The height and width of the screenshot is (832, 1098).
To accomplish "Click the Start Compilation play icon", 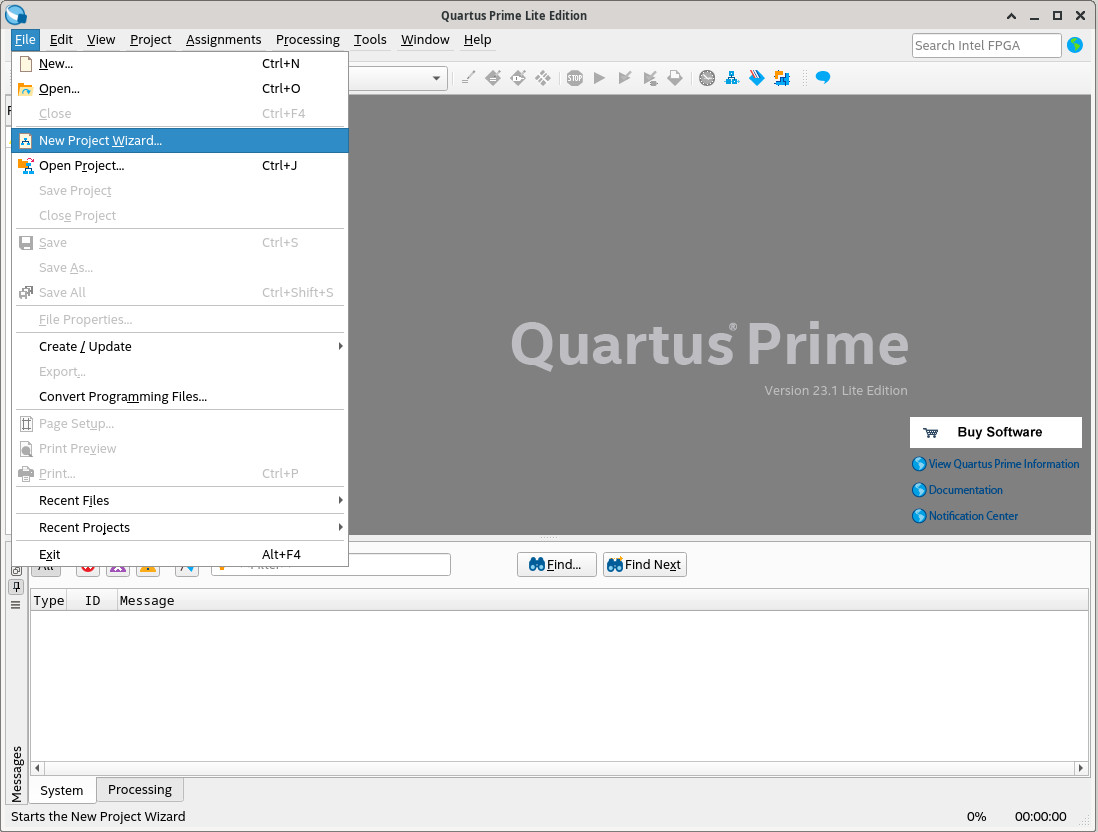I will 599,78.
